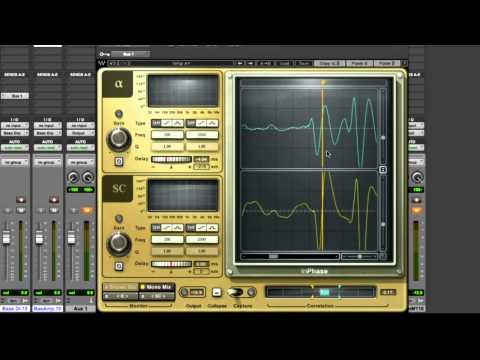
Task: Open automation mode dropdown on second track
Action: tap(48, 147)
